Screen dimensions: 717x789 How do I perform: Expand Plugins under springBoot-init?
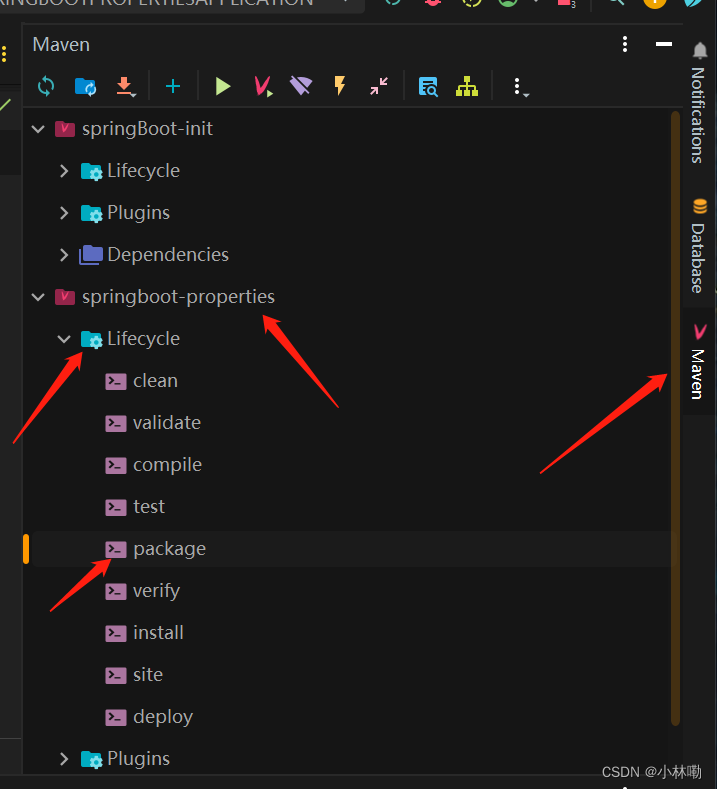tap(64, 213)
